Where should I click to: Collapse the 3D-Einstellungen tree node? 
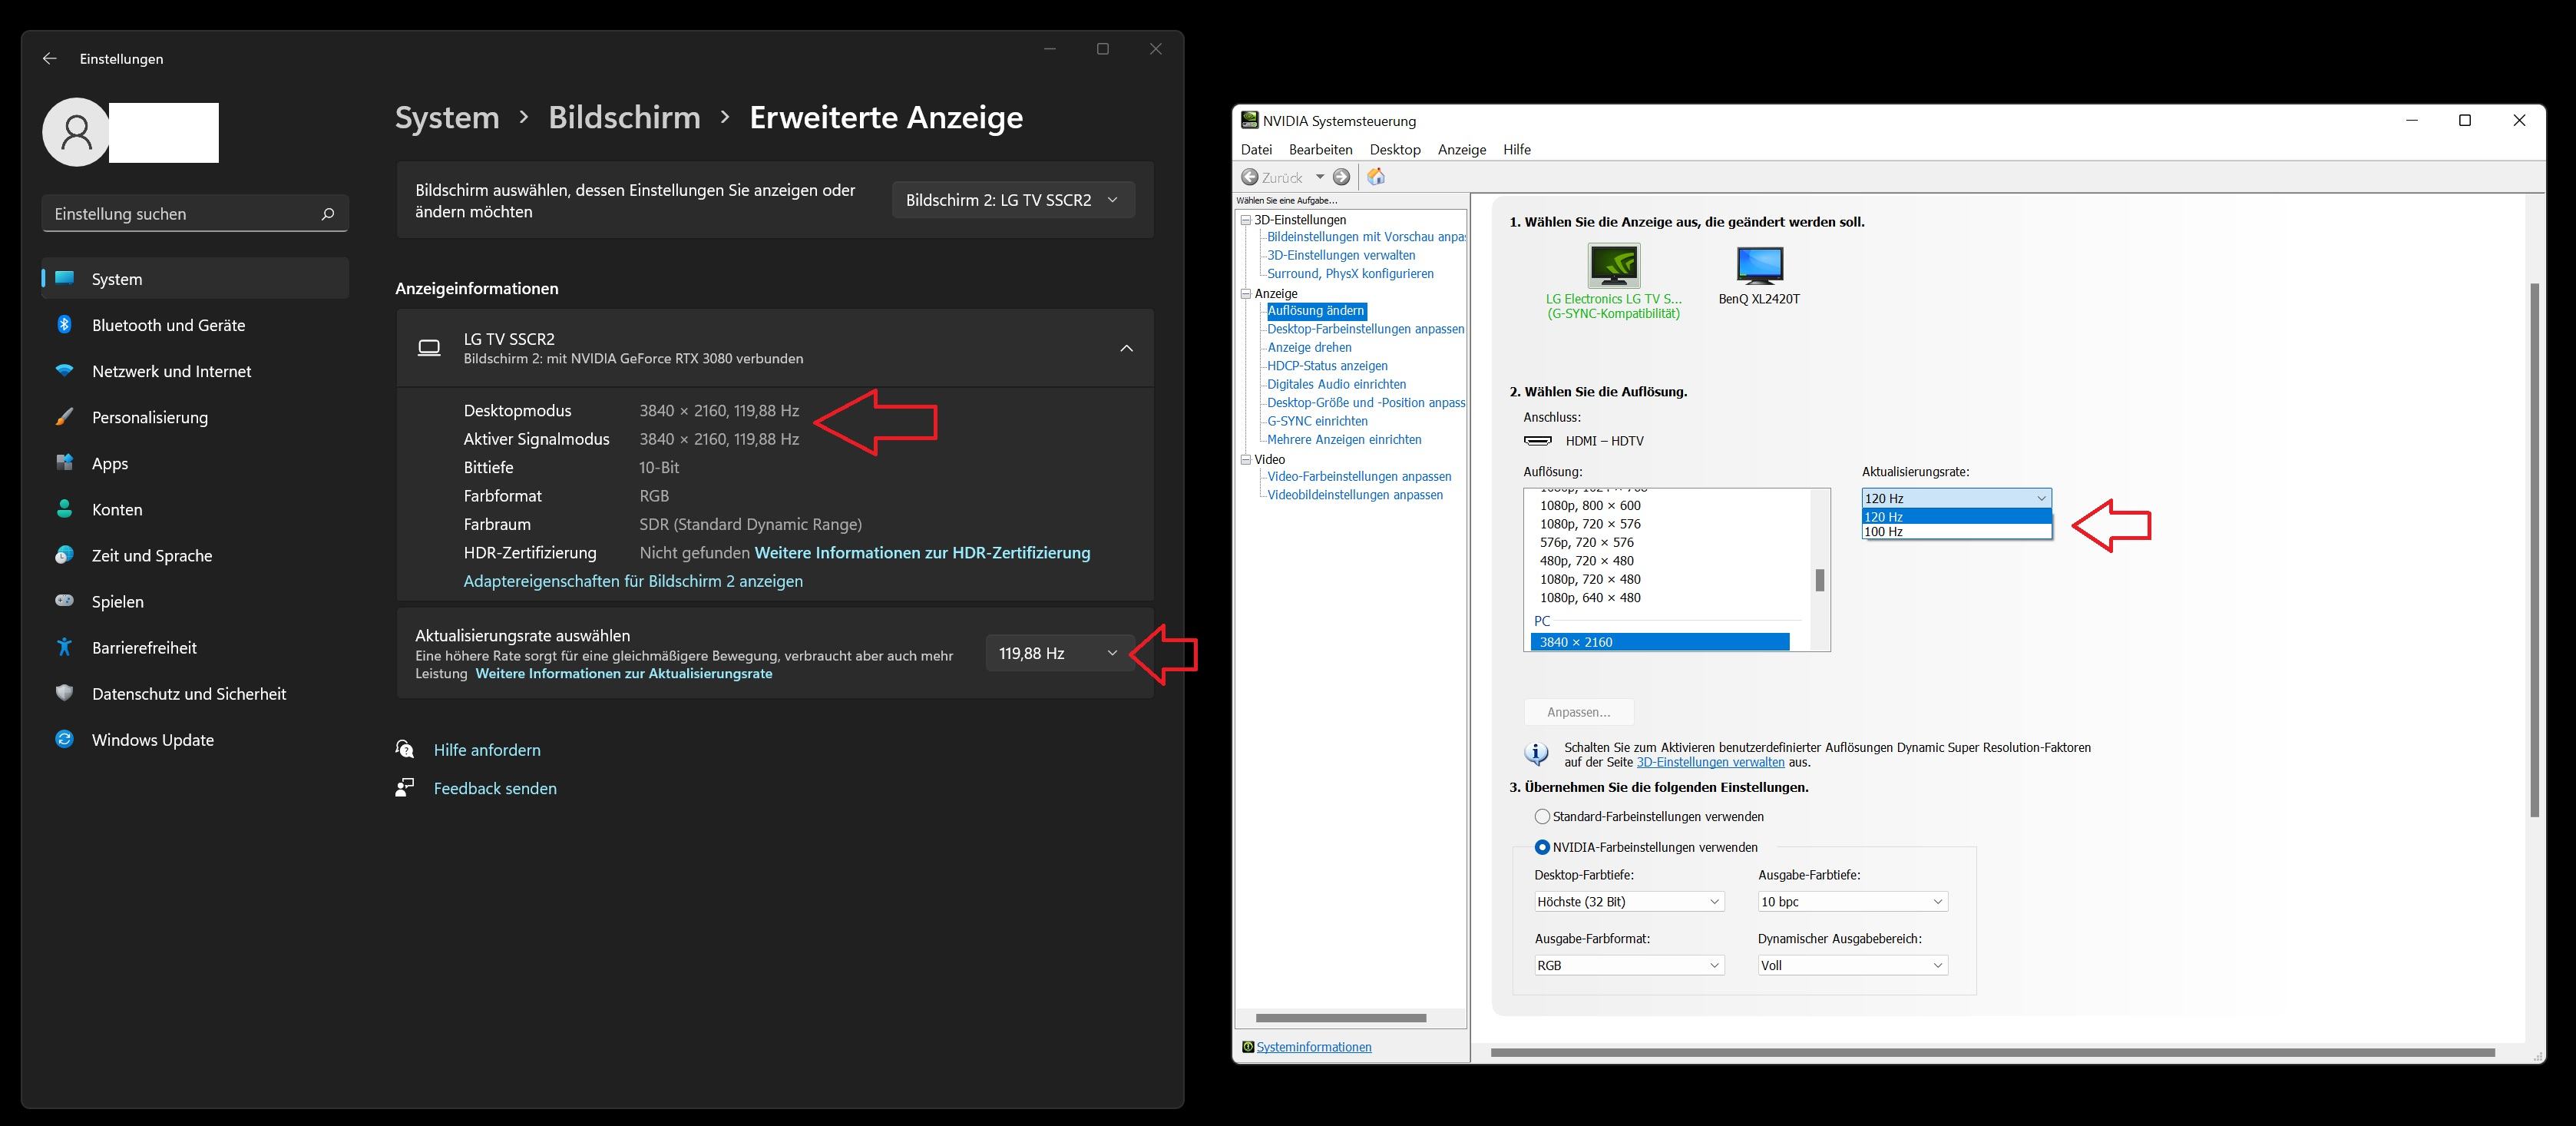click(x=1246, y=220)
